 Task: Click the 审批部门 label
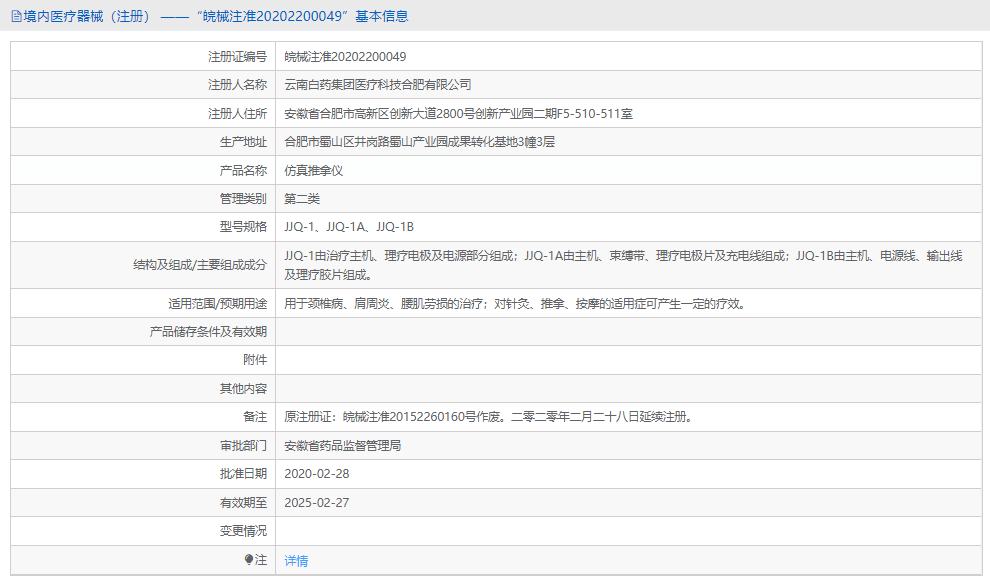[243, 446]
